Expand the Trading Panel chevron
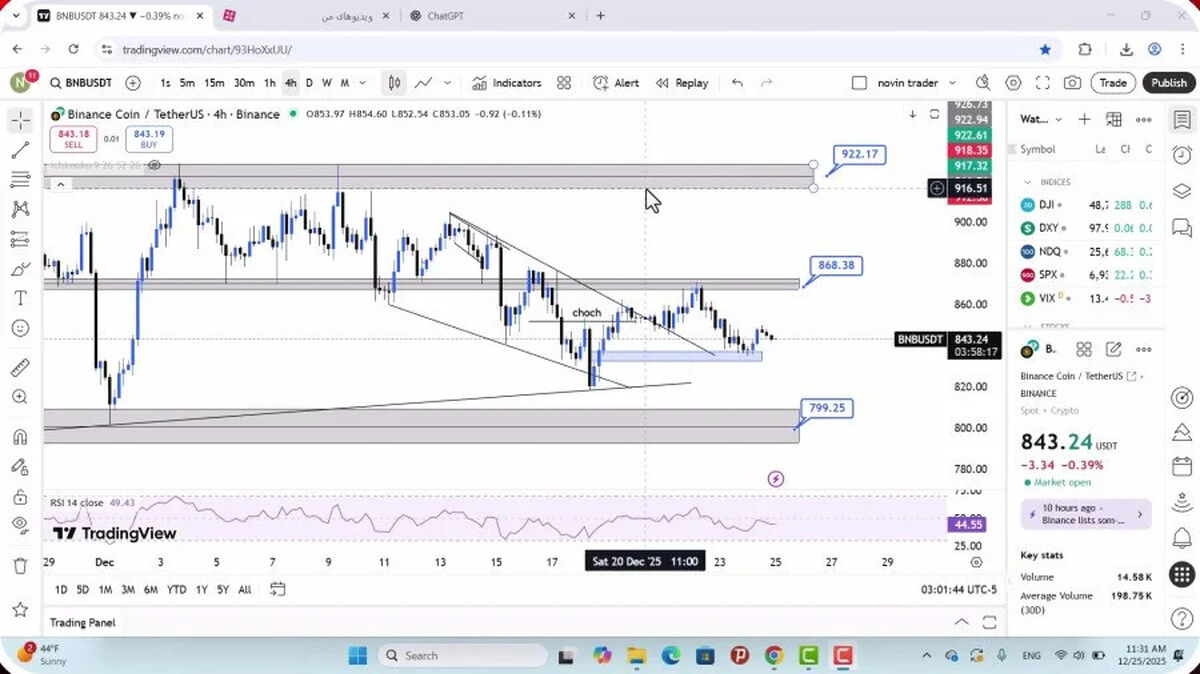1200x674 pixels. [962, 622]
